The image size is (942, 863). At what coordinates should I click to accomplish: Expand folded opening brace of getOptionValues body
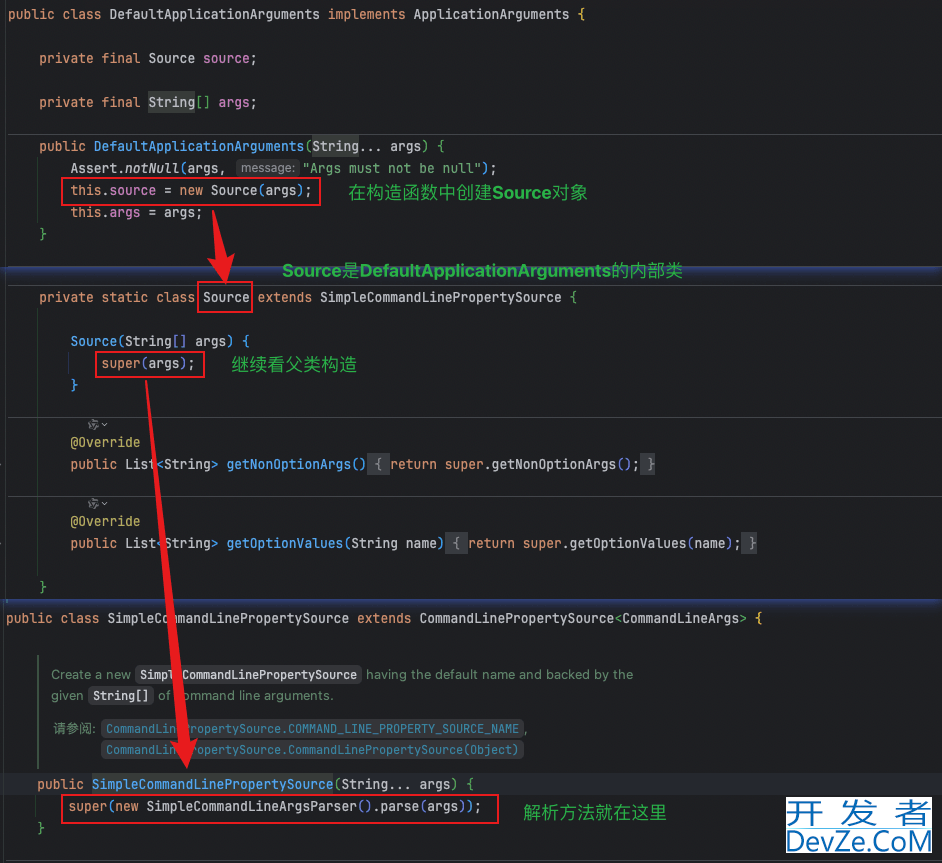[x=457, y=544]
